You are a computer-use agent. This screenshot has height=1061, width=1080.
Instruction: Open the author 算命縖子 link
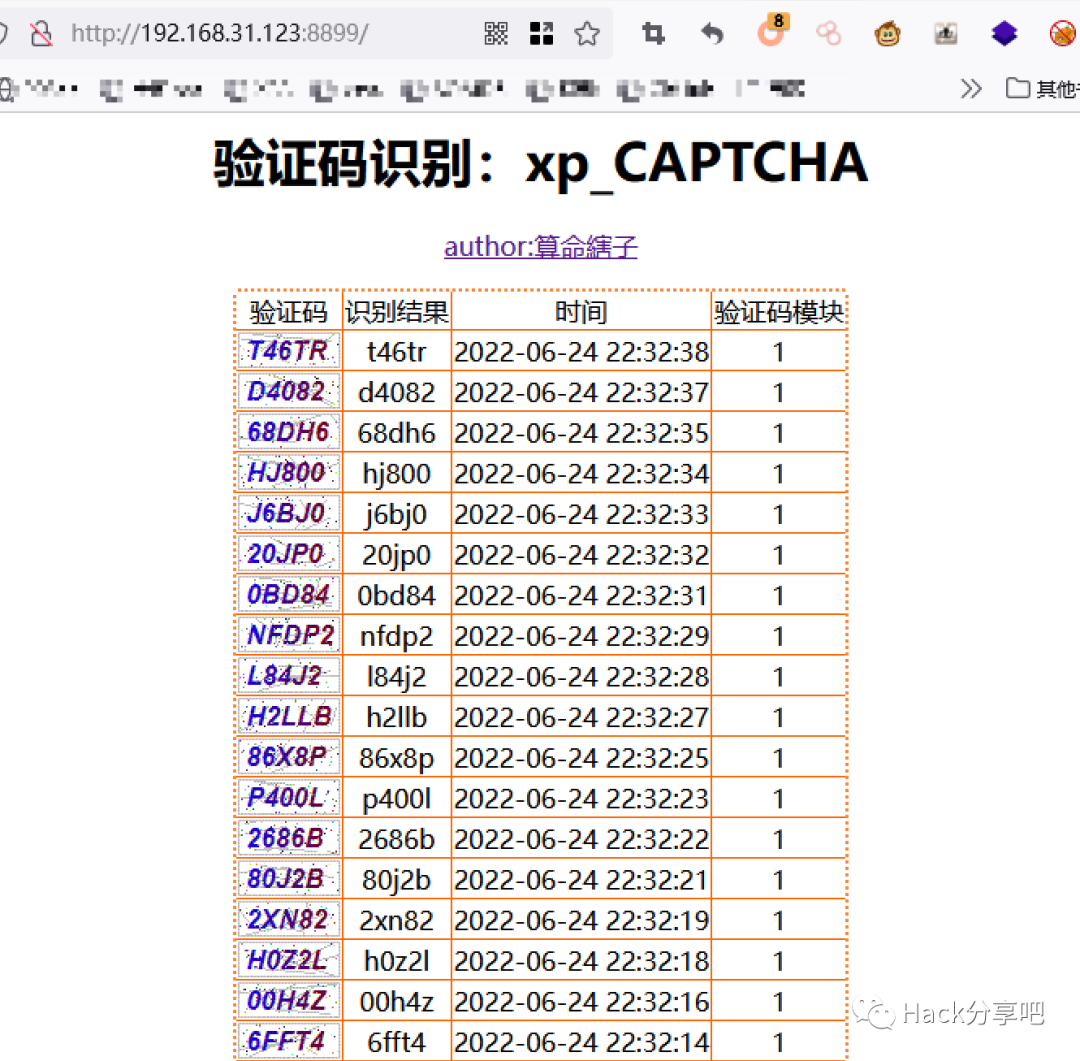(x=541, y=247)
